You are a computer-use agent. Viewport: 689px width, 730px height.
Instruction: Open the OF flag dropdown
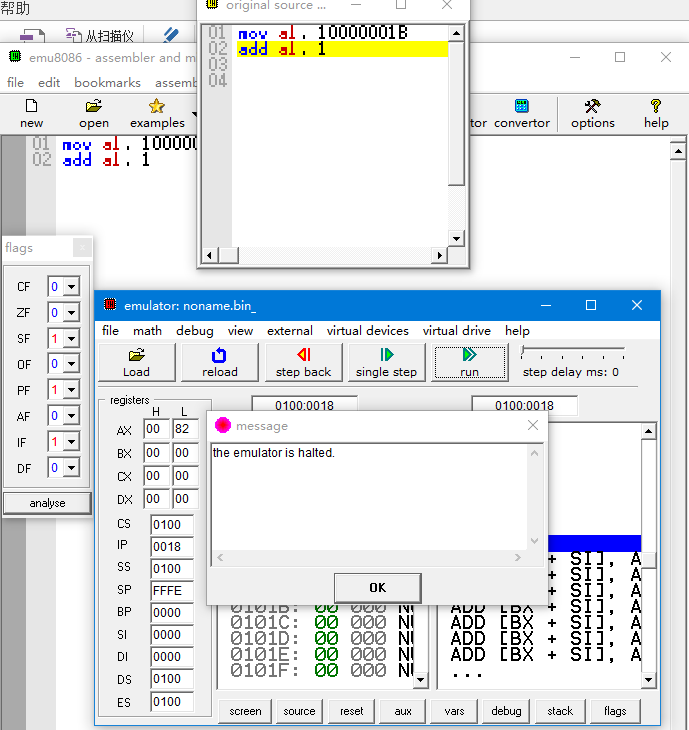(71, 364)
